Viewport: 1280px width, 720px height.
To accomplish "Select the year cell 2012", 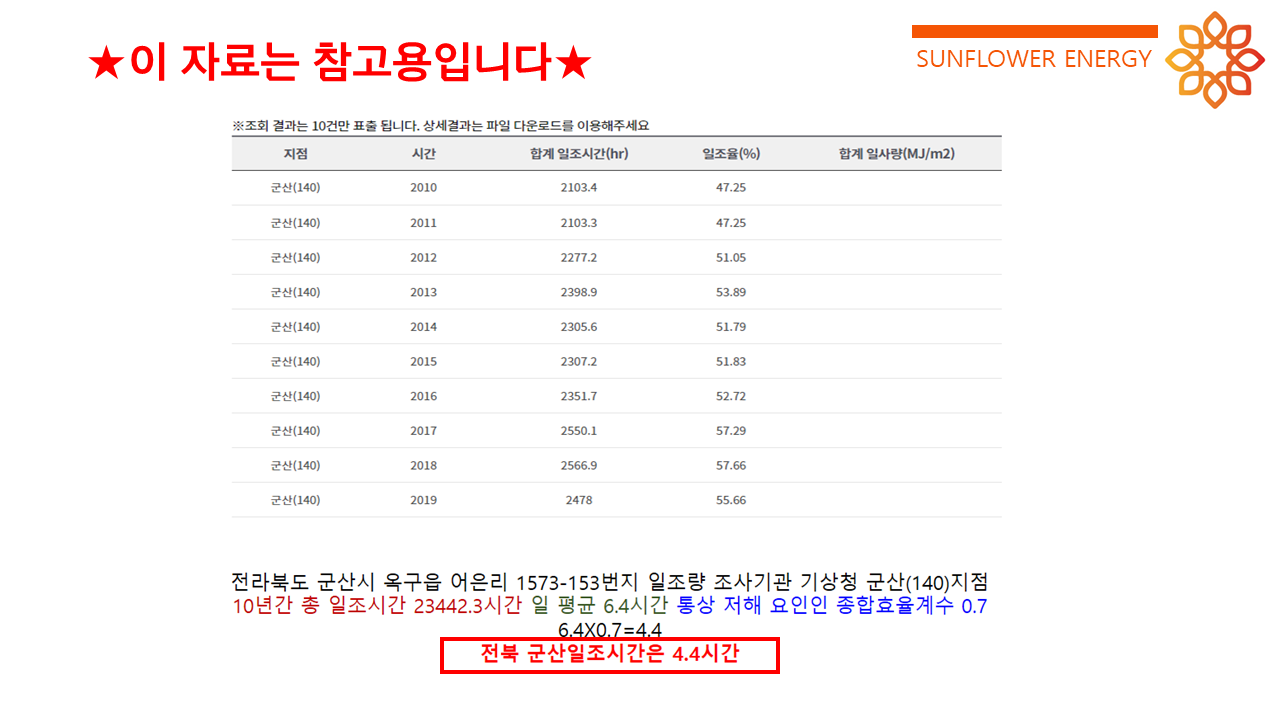I will [x=424, y=258].
